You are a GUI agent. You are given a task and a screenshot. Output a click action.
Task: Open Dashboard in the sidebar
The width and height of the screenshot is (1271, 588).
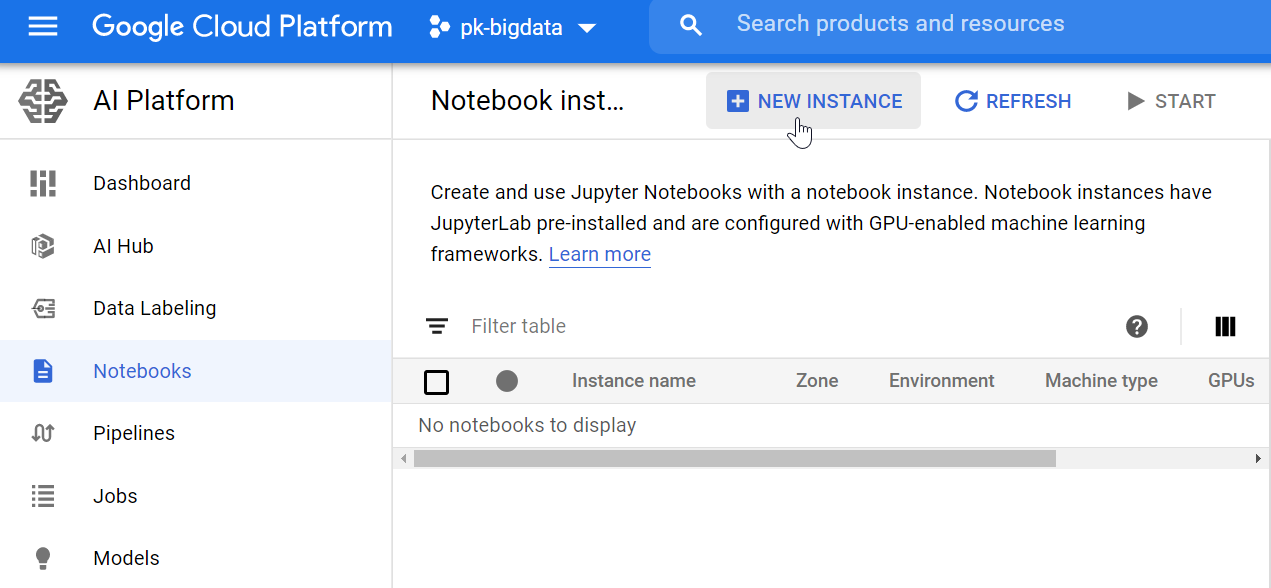coord(195,183)
